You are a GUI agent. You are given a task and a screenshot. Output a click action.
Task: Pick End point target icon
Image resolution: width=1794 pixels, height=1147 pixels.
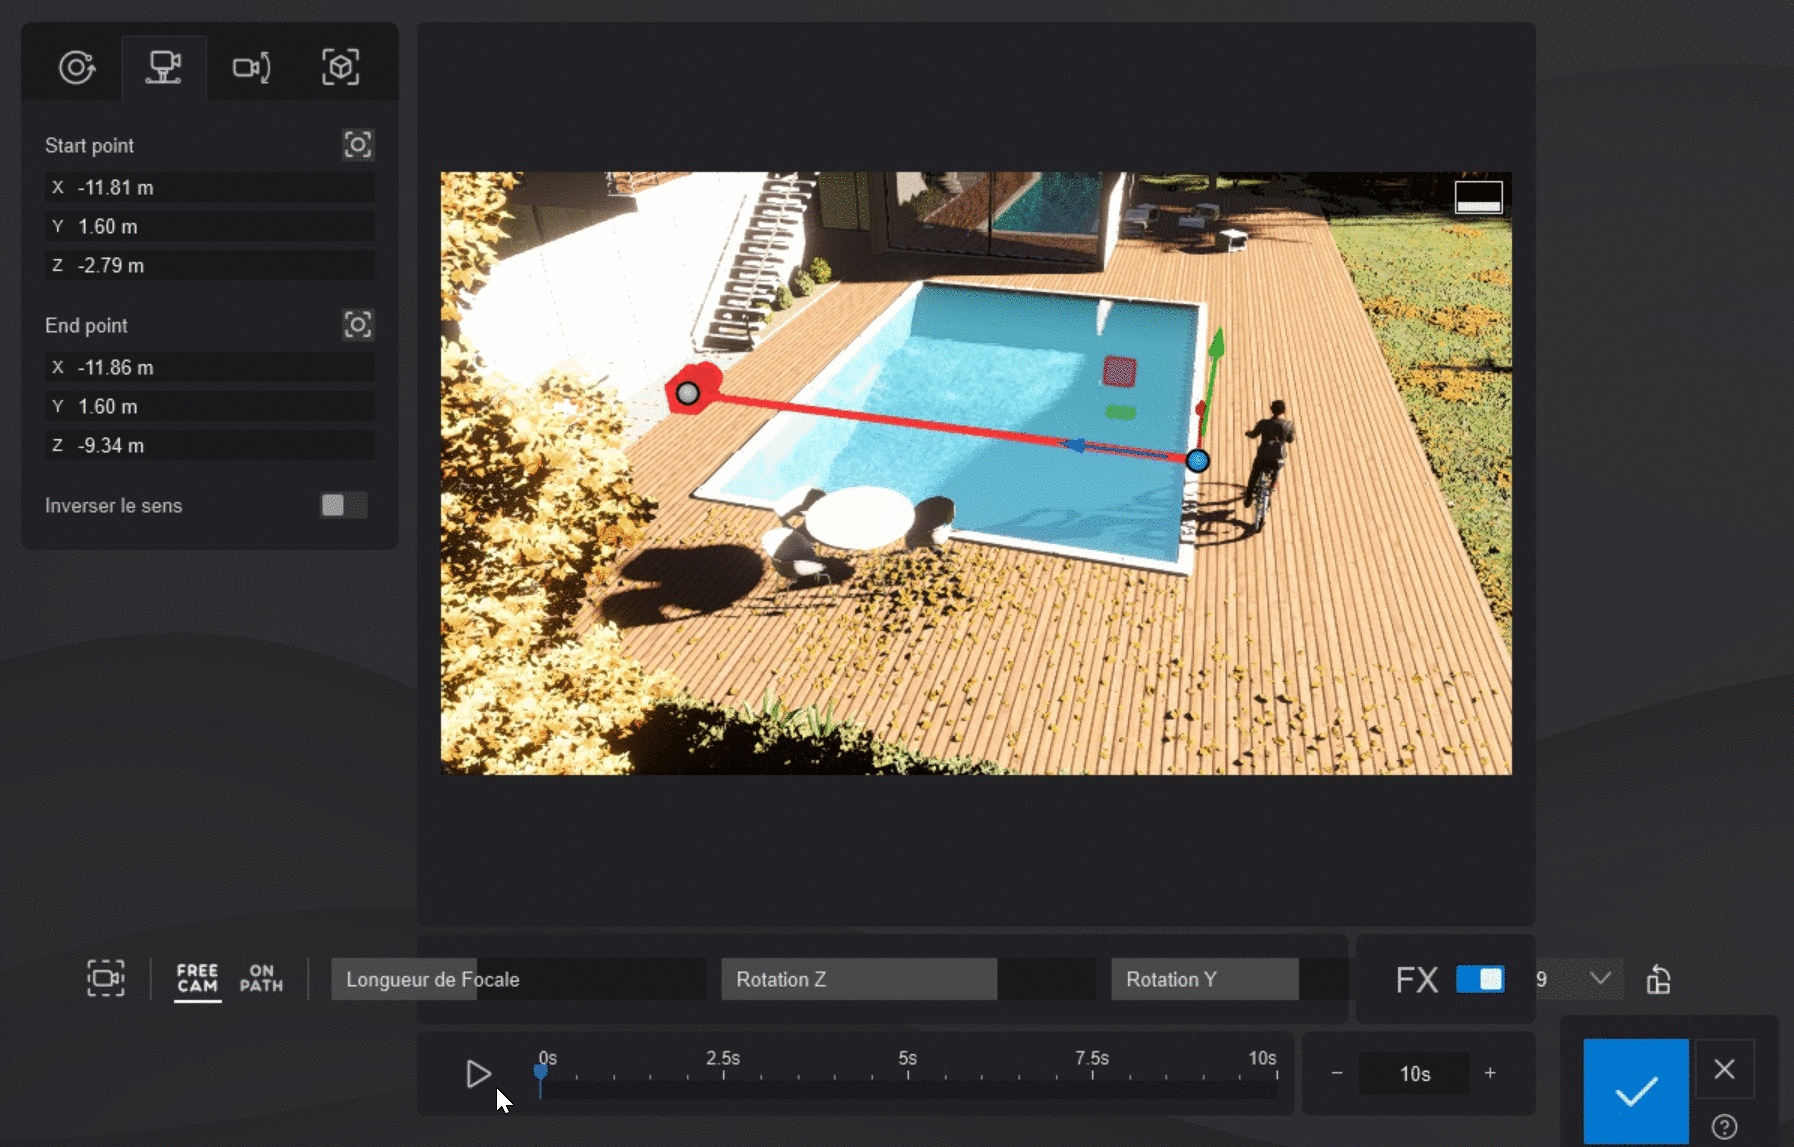click(358, 325)
